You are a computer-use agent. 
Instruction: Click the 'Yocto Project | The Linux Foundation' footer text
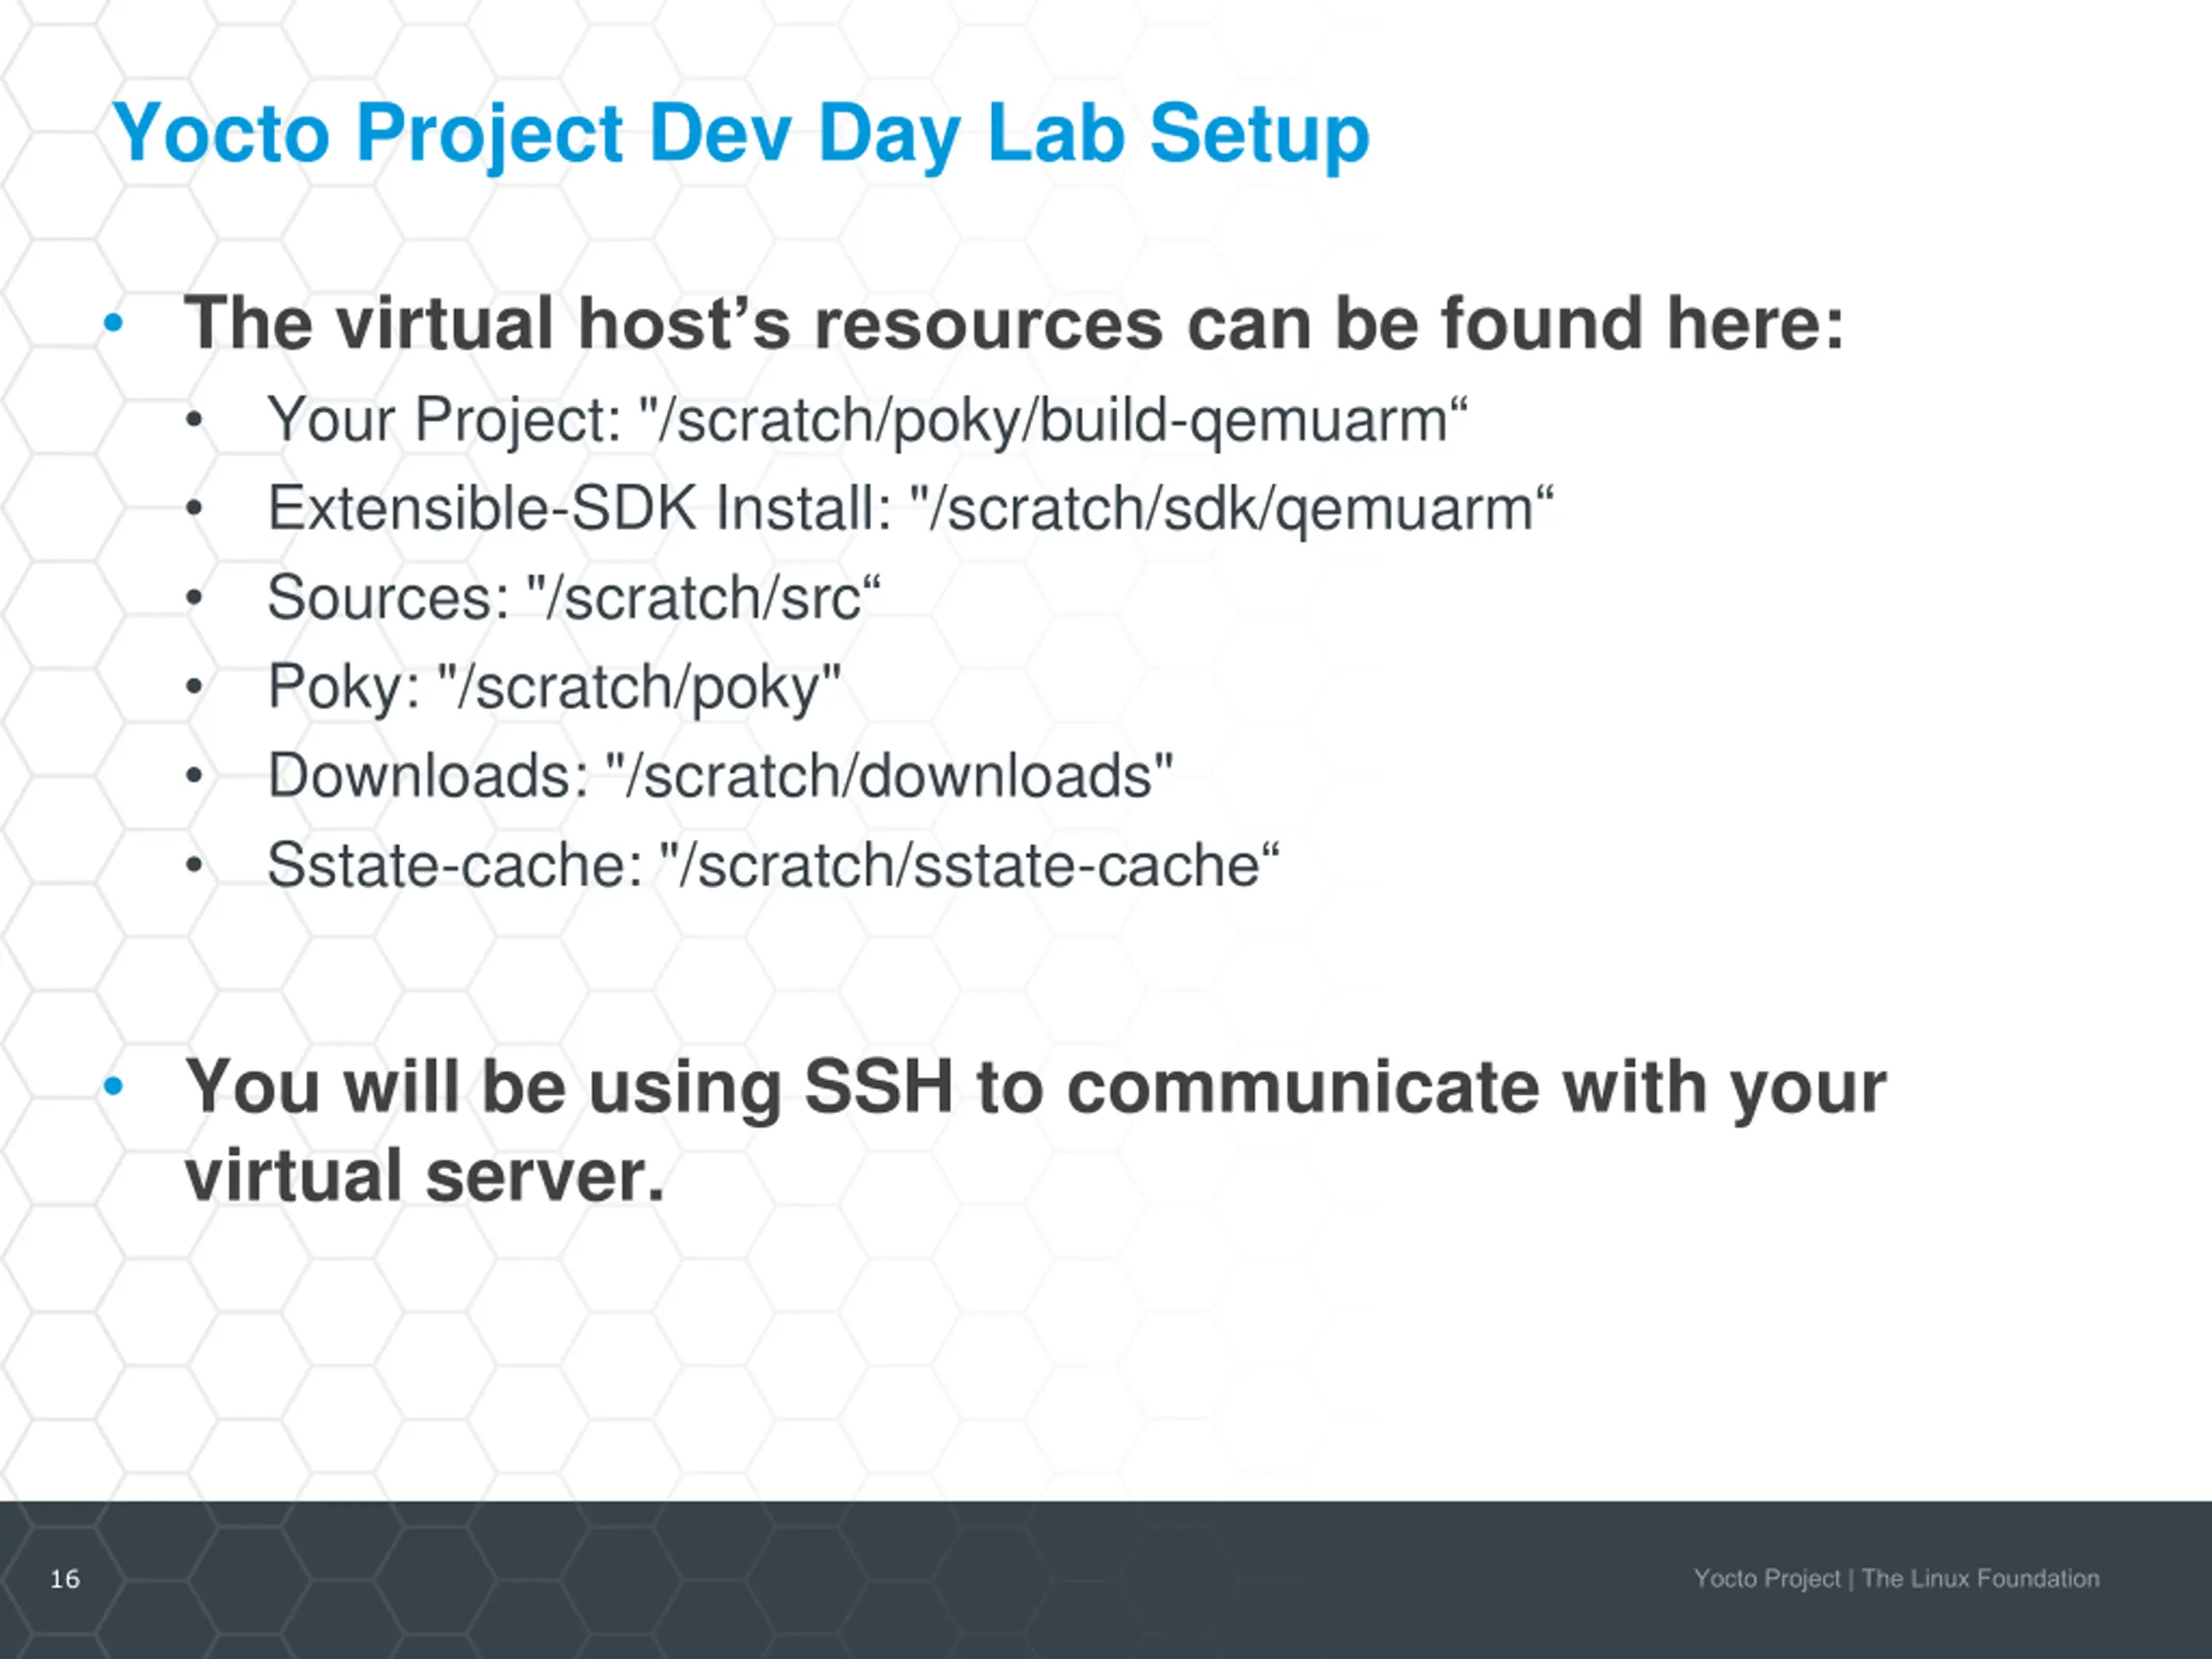pos(1896,1579)
